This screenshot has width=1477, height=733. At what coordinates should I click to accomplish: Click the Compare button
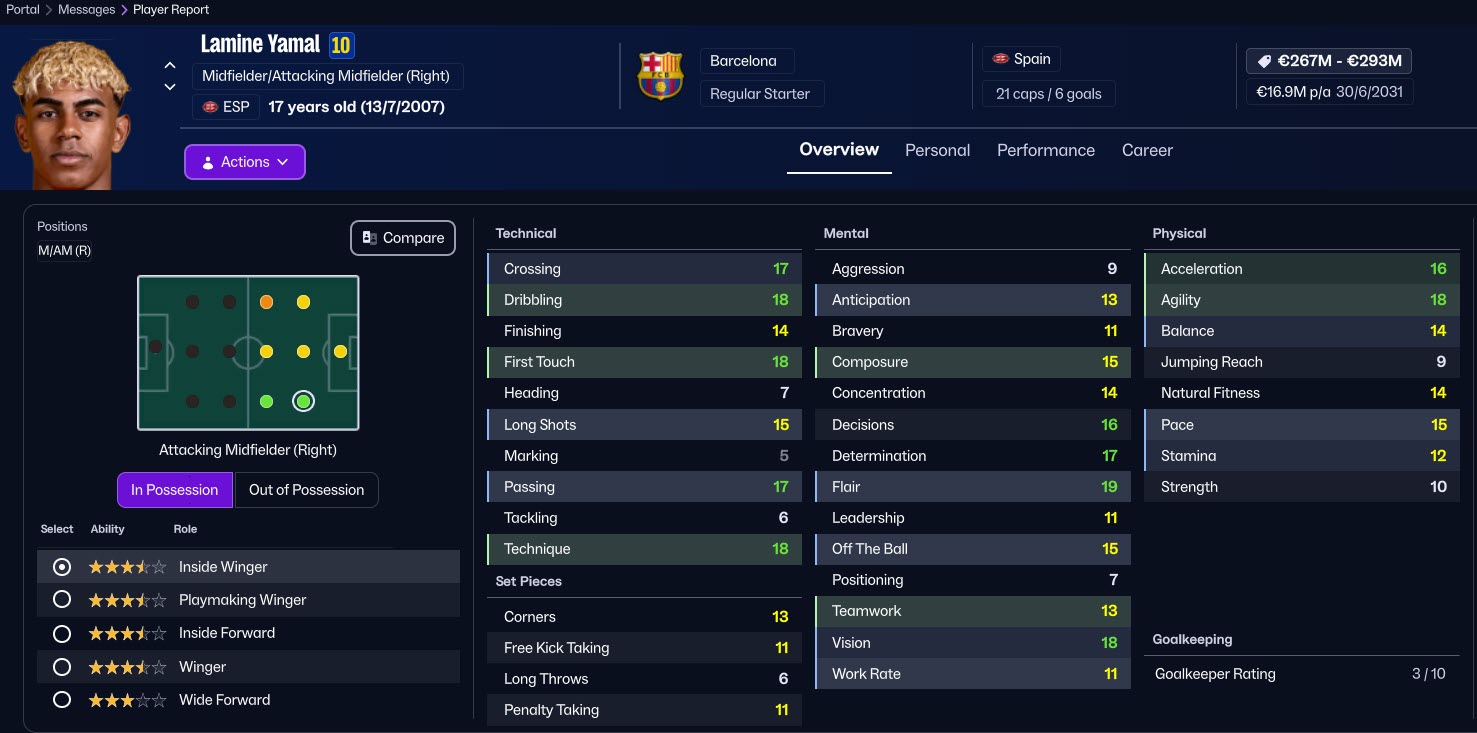403,238
